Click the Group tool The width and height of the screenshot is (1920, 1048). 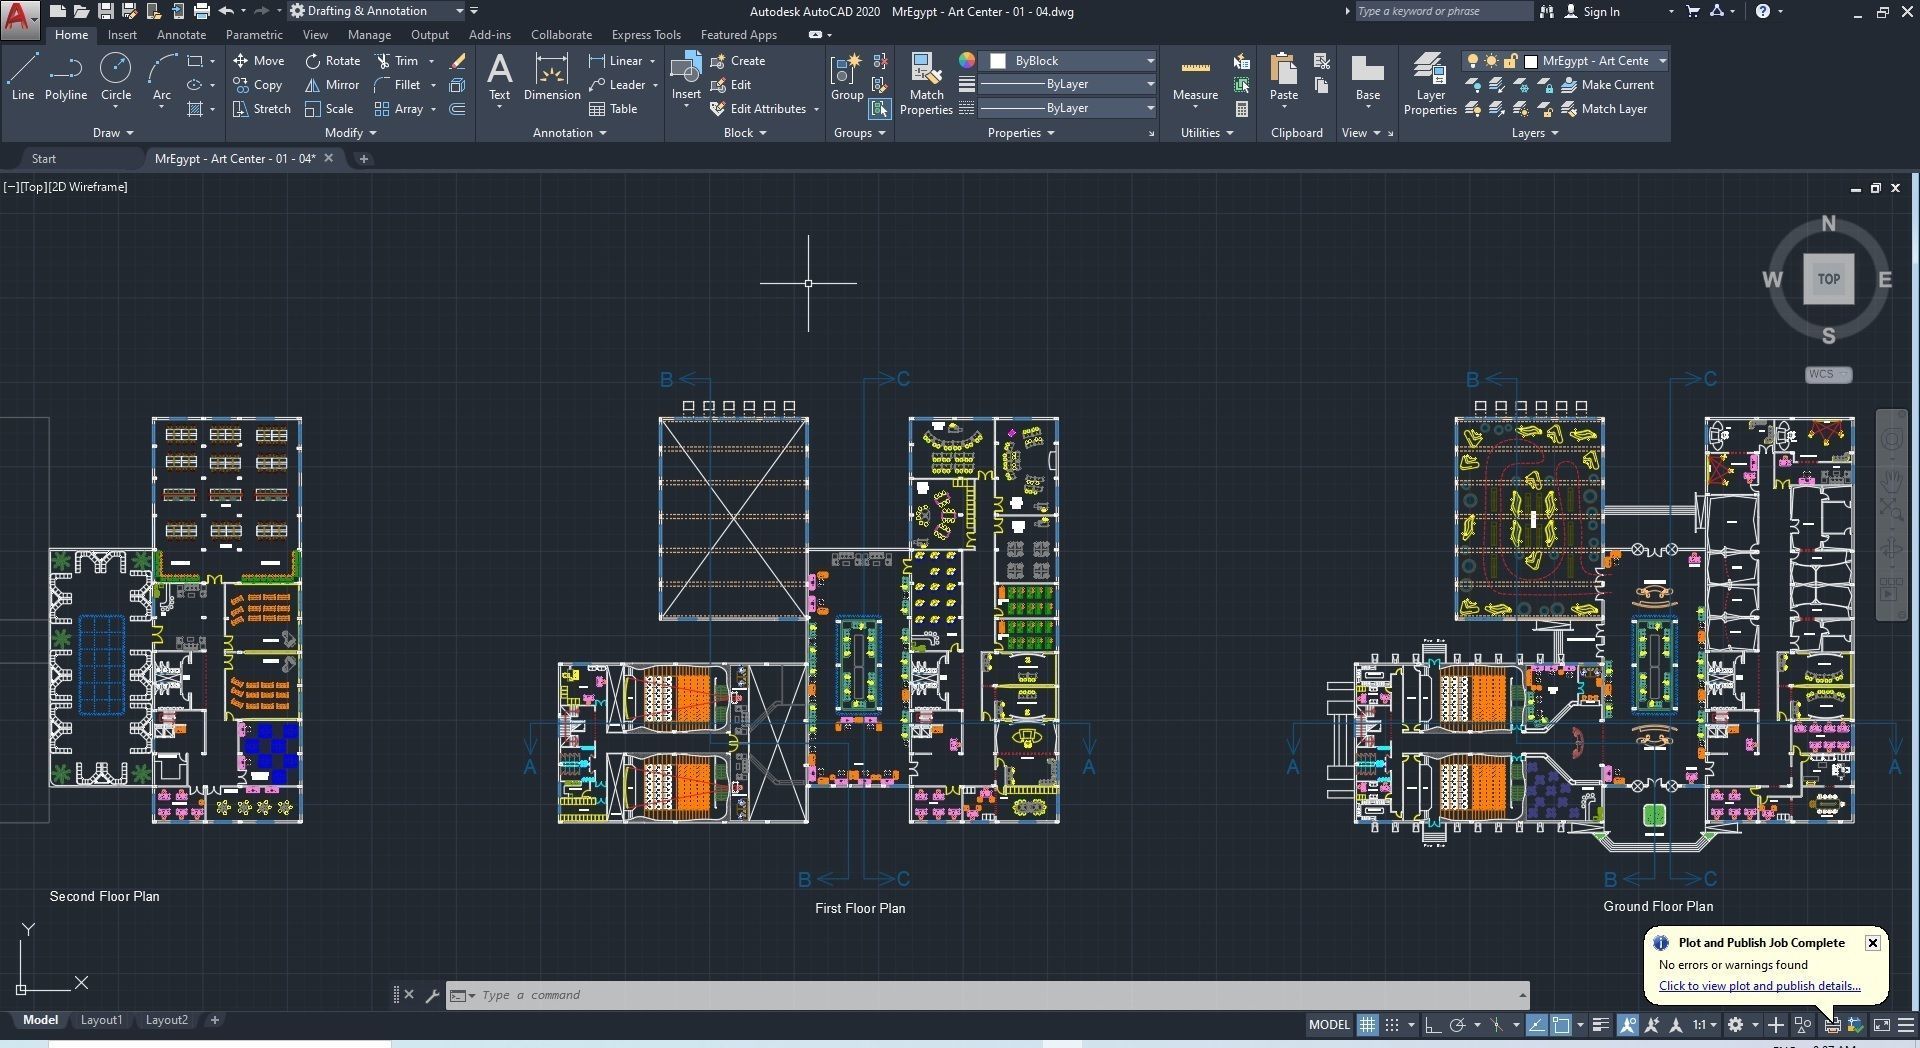(847, 78)
